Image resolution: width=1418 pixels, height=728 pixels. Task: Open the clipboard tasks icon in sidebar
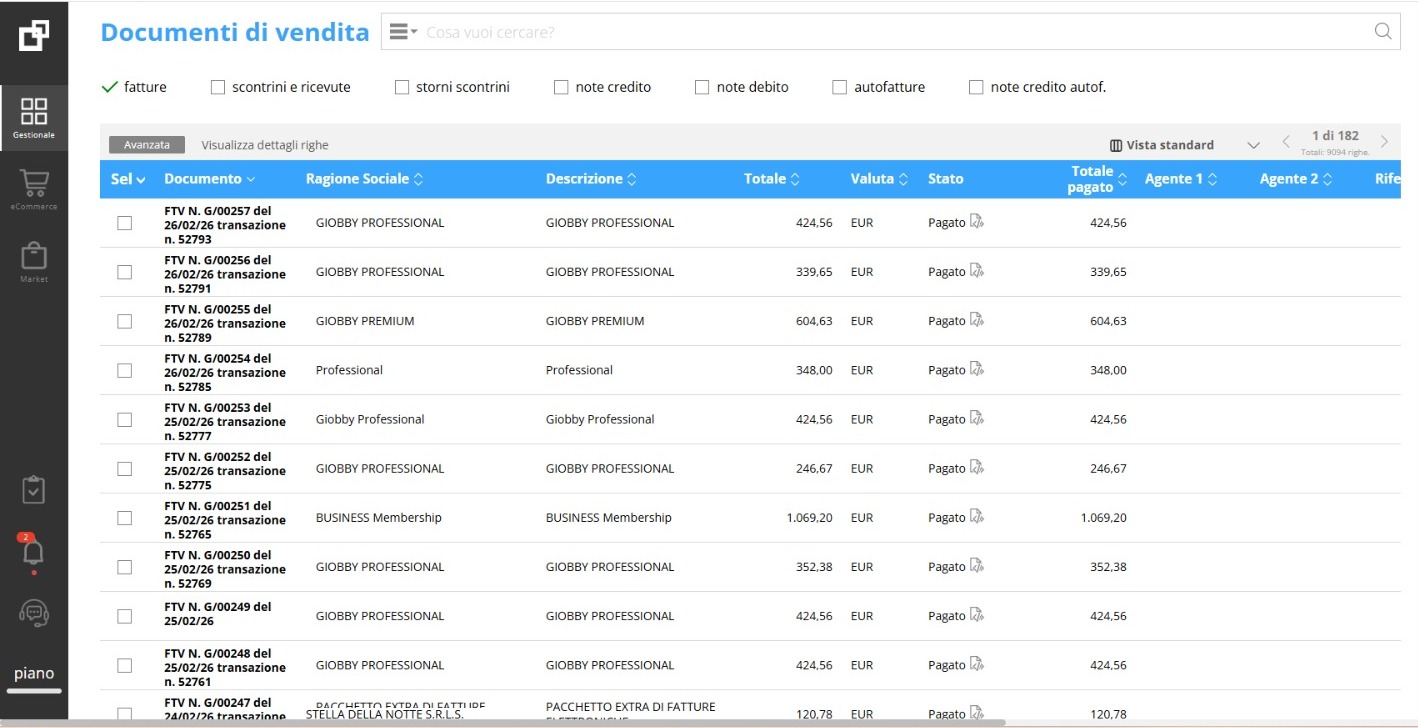(34, 490)
